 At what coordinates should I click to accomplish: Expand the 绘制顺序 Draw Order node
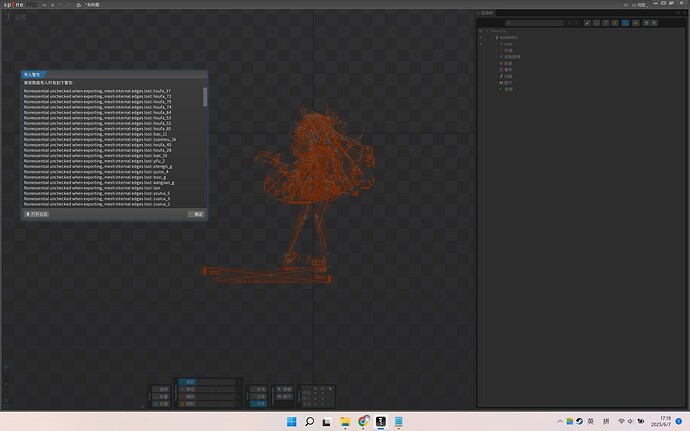click(x=497, y=57)
